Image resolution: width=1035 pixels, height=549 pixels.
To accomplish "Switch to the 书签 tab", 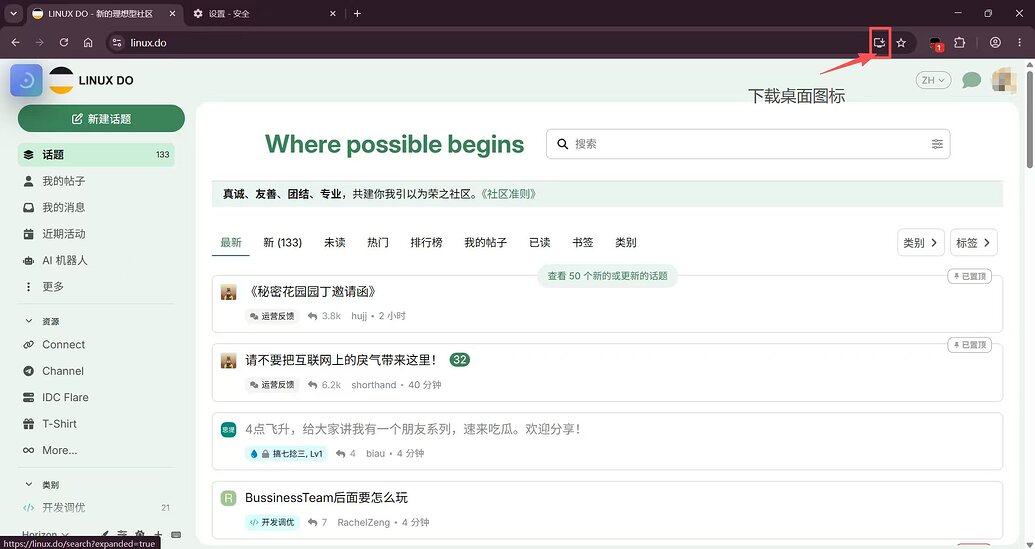I will [x=582, y=242].
